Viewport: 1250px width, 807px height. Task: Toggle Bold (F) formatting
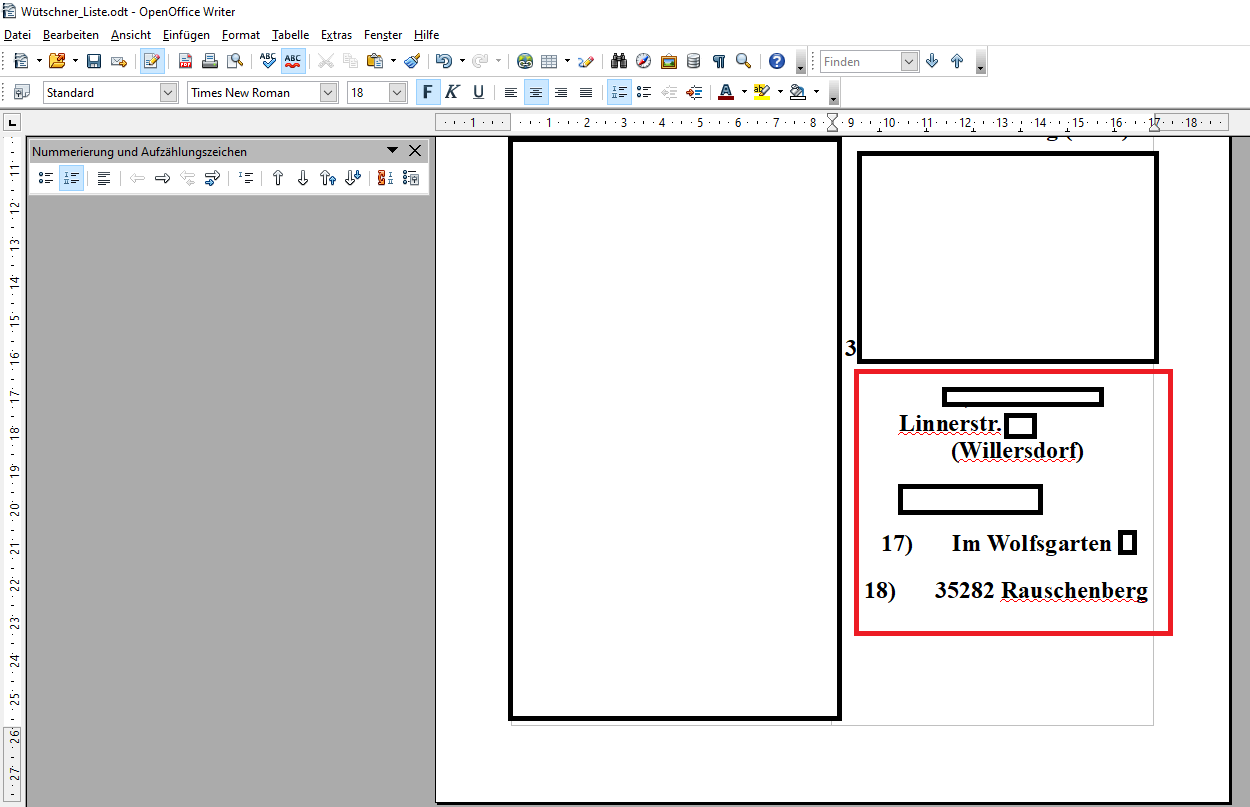pyautogui.click(x=428, y=92)
